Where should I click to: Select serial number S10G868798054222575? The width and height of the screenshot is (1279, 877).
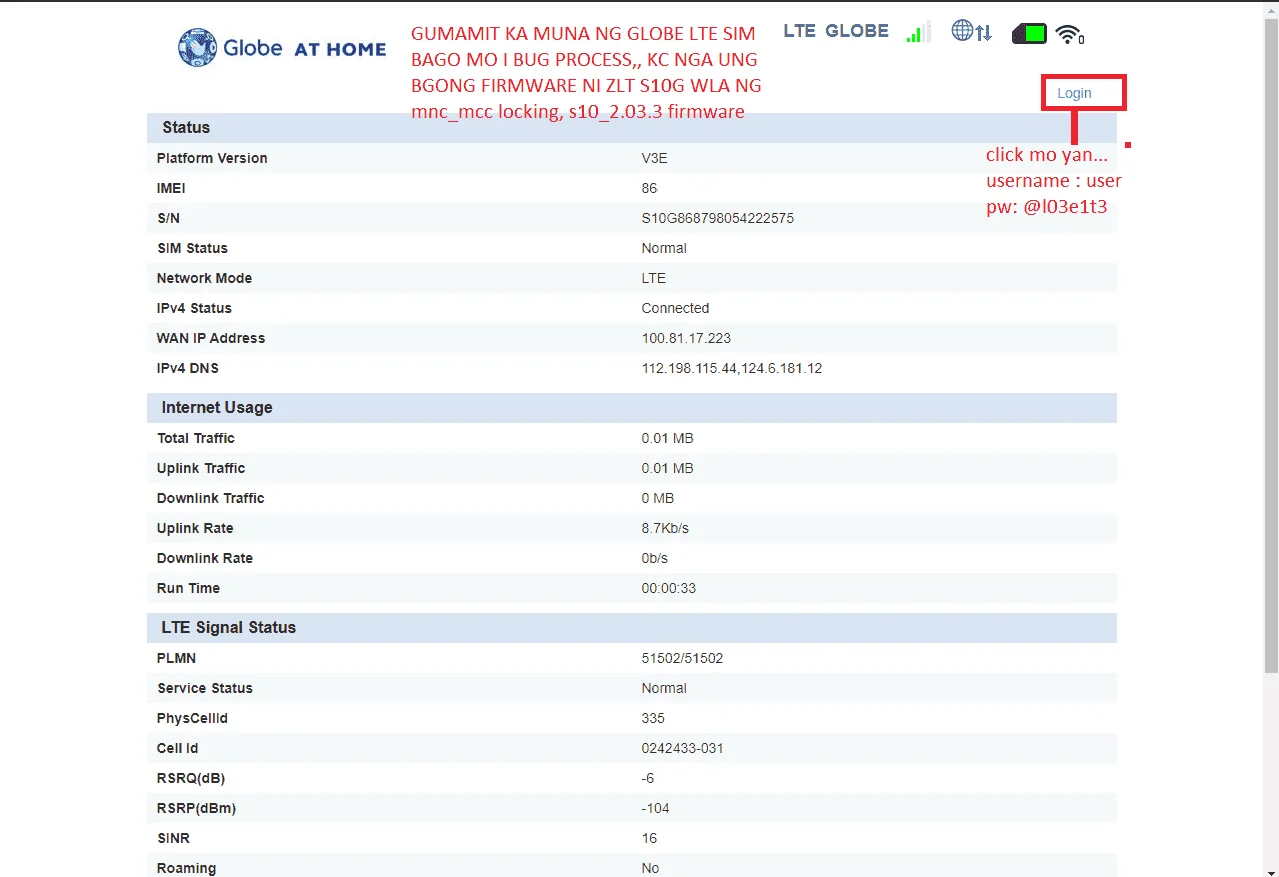coord(718,218)
